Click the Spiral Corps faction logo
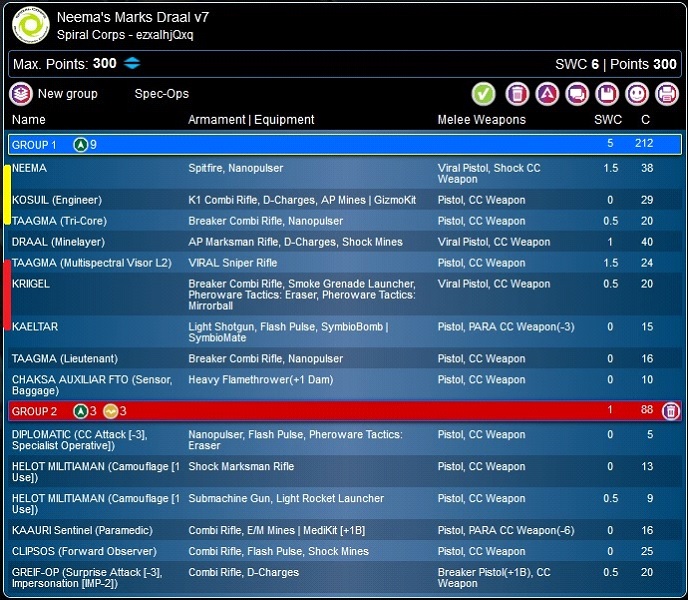 click(30, 26)
